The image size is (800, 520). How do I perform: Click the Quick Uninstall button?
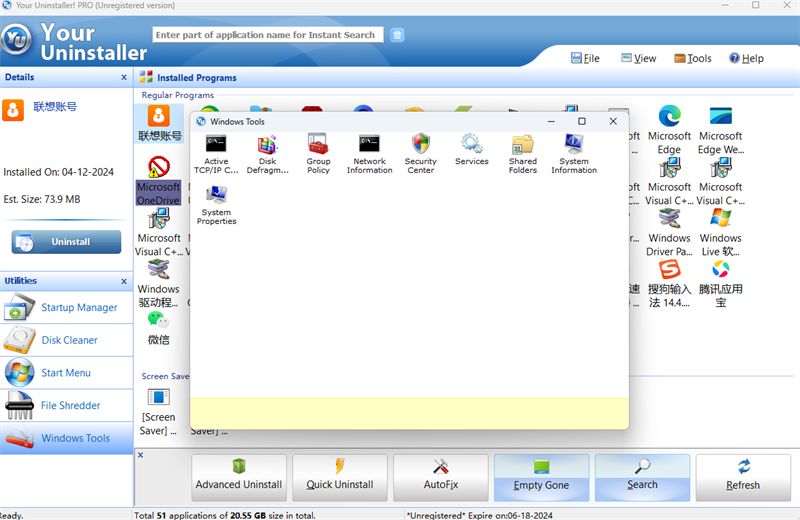340,476
